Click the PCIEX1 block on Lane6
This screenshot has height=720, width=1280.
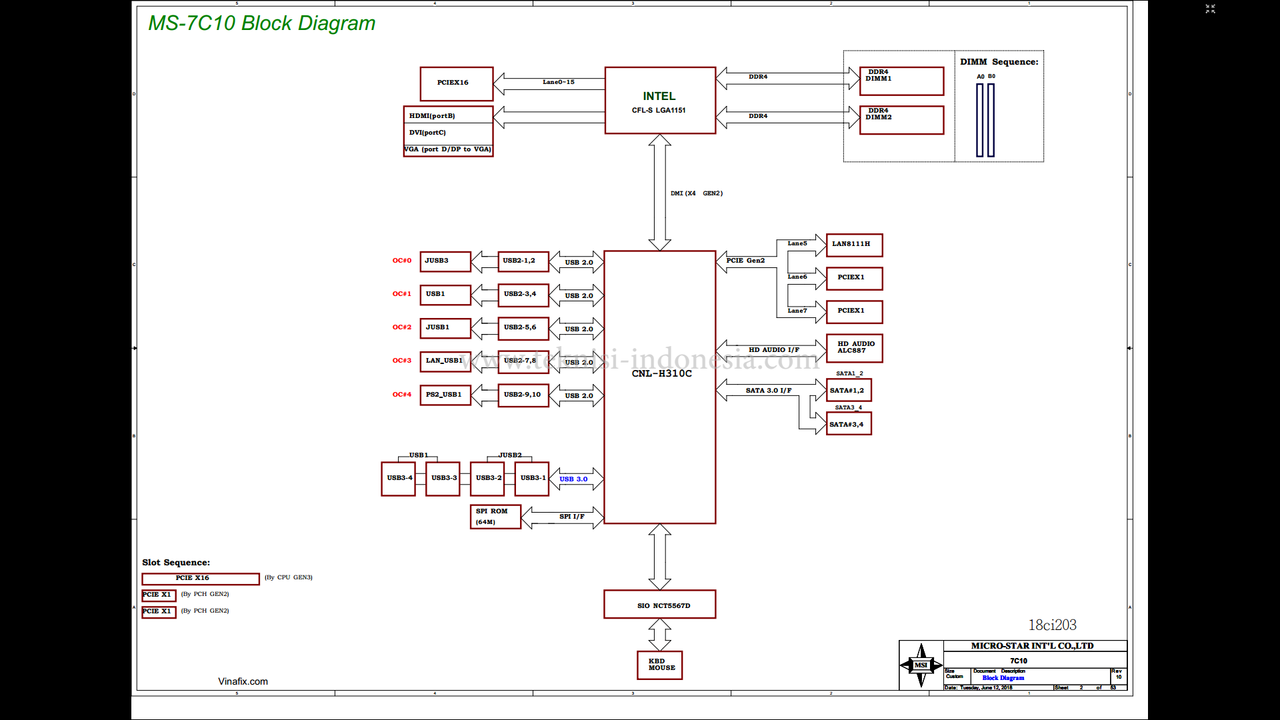pos(854,277)
